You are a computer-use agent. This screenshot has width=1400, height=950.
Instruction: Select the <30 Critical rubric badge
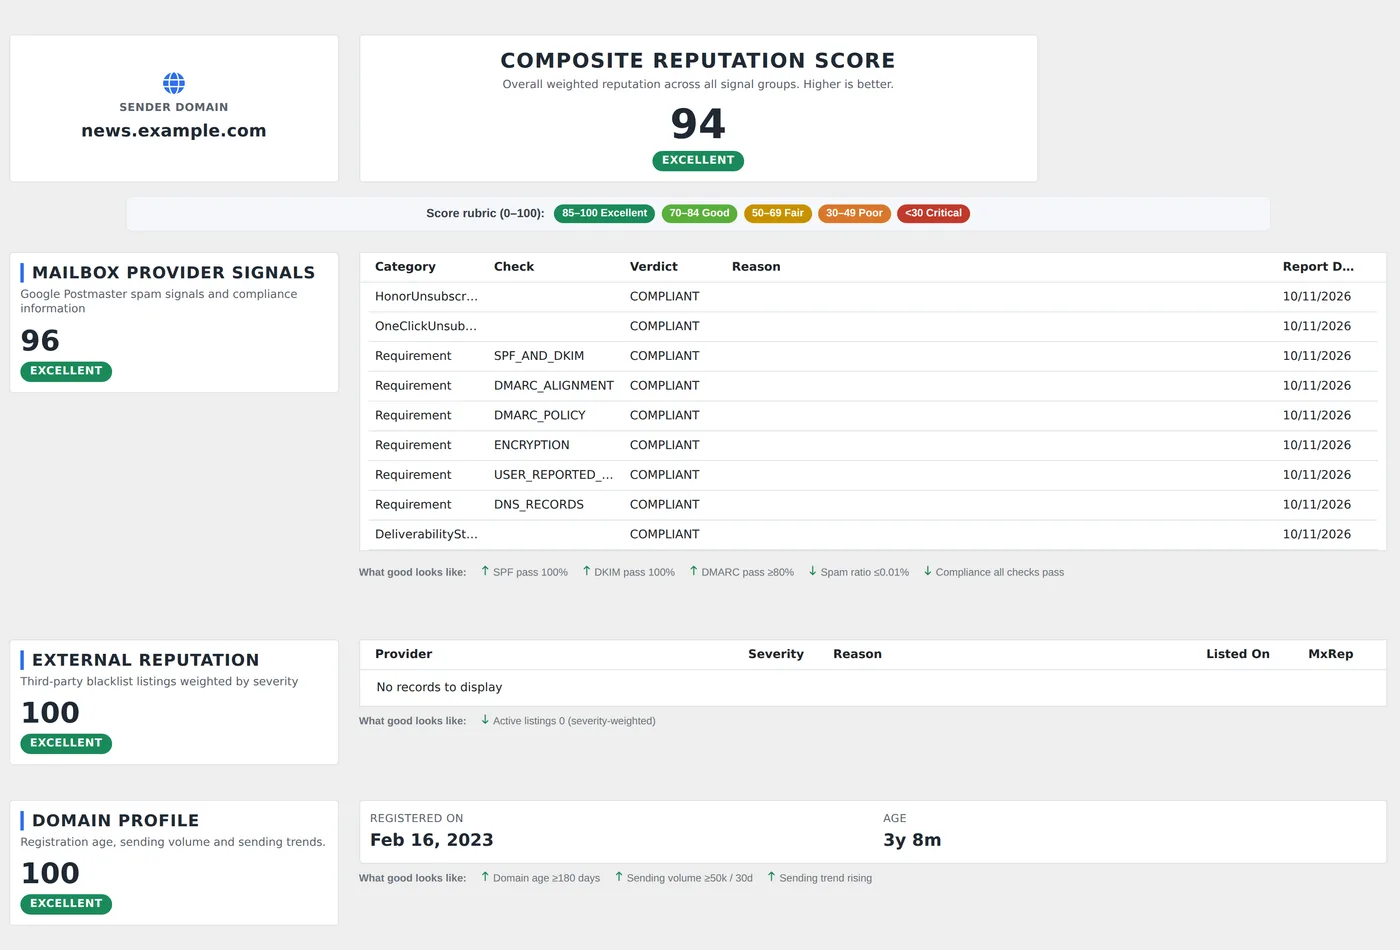(933, 213)
